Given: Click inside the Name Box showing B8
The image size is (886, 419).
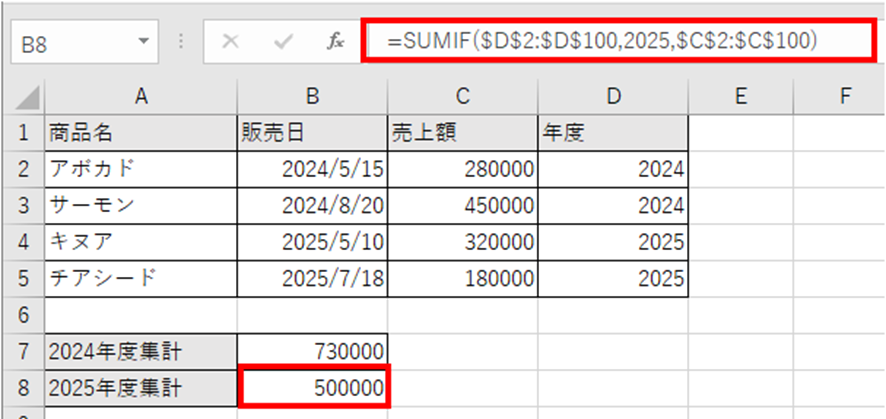Looking at the screenshot, I should 70,42.
